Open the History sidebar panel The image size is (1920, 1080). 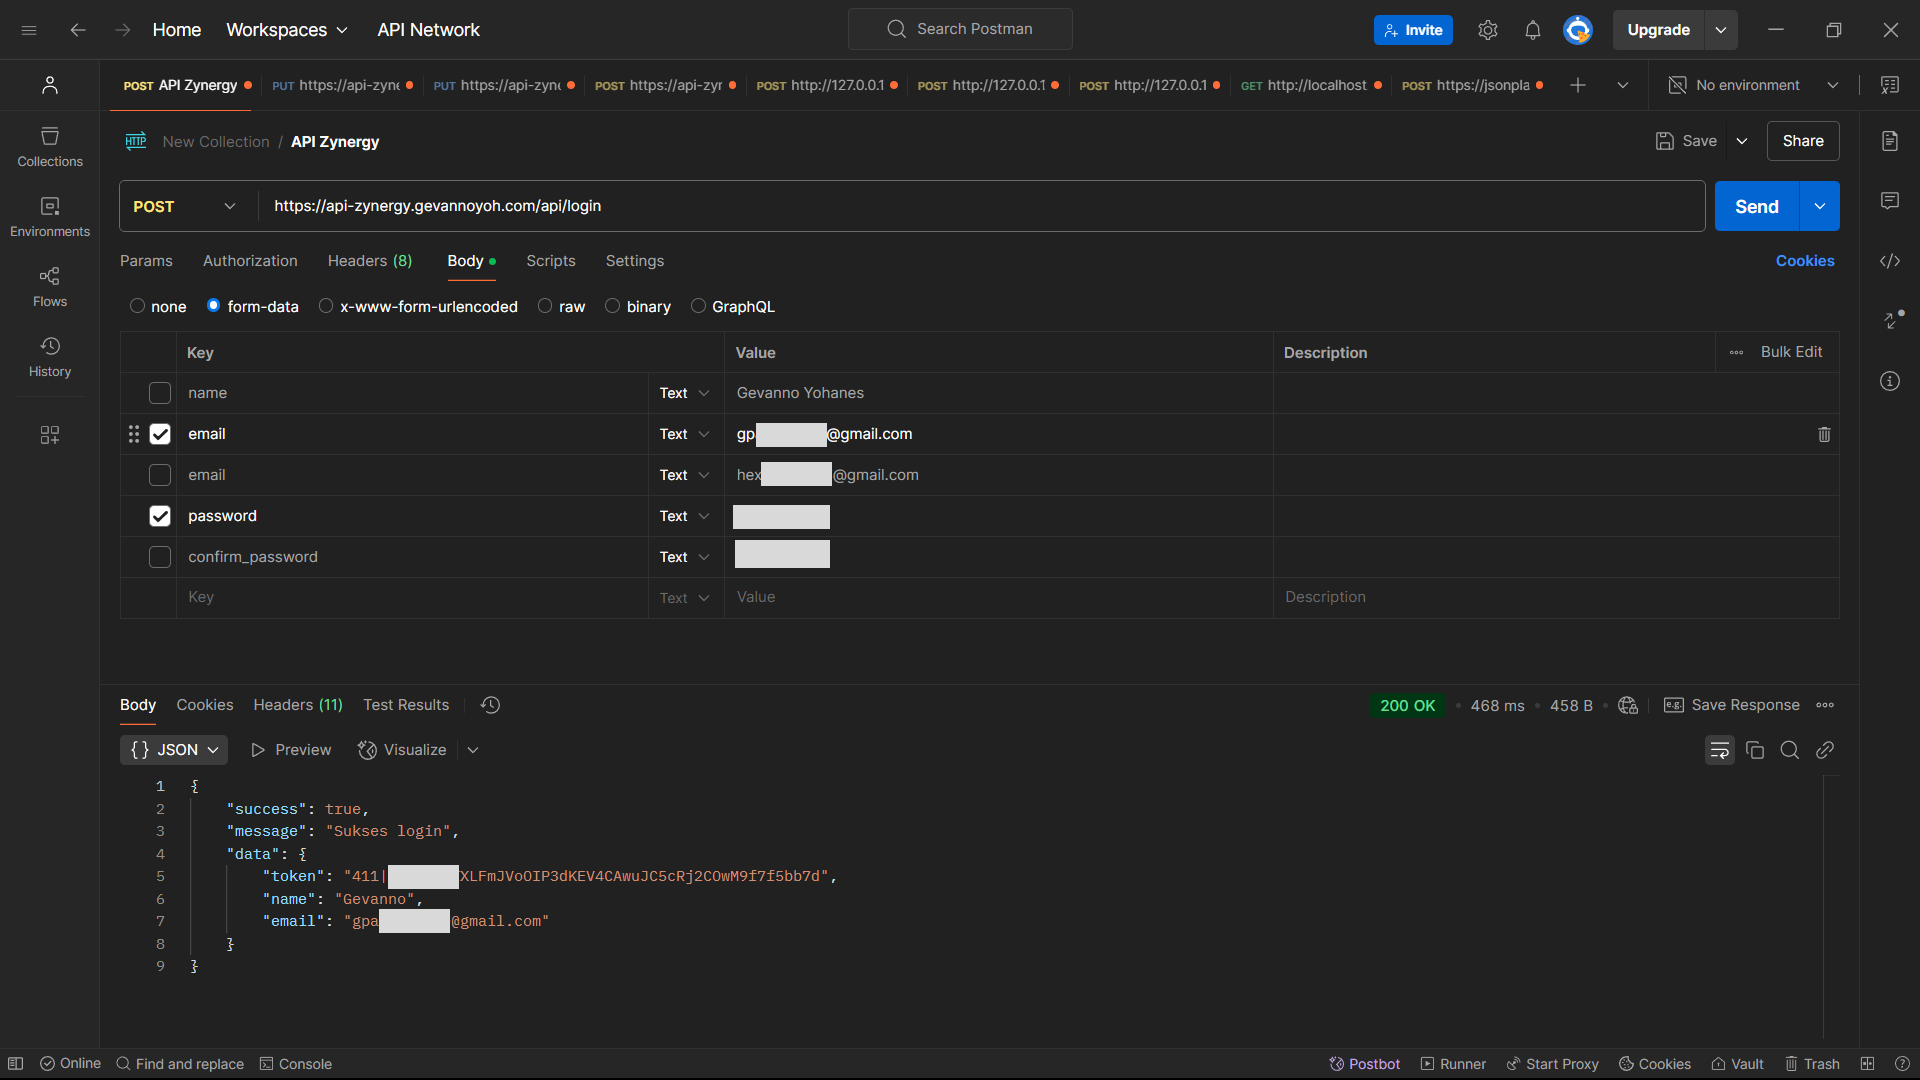50,356
